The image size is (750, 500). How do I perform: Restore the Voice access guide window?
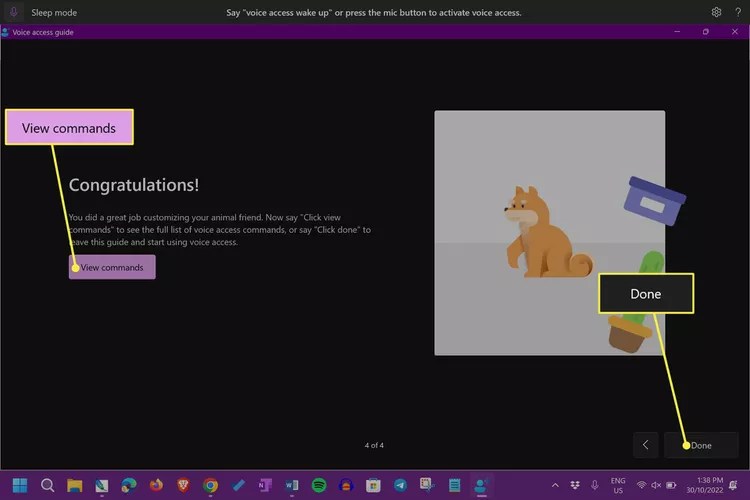pos(706,32)
